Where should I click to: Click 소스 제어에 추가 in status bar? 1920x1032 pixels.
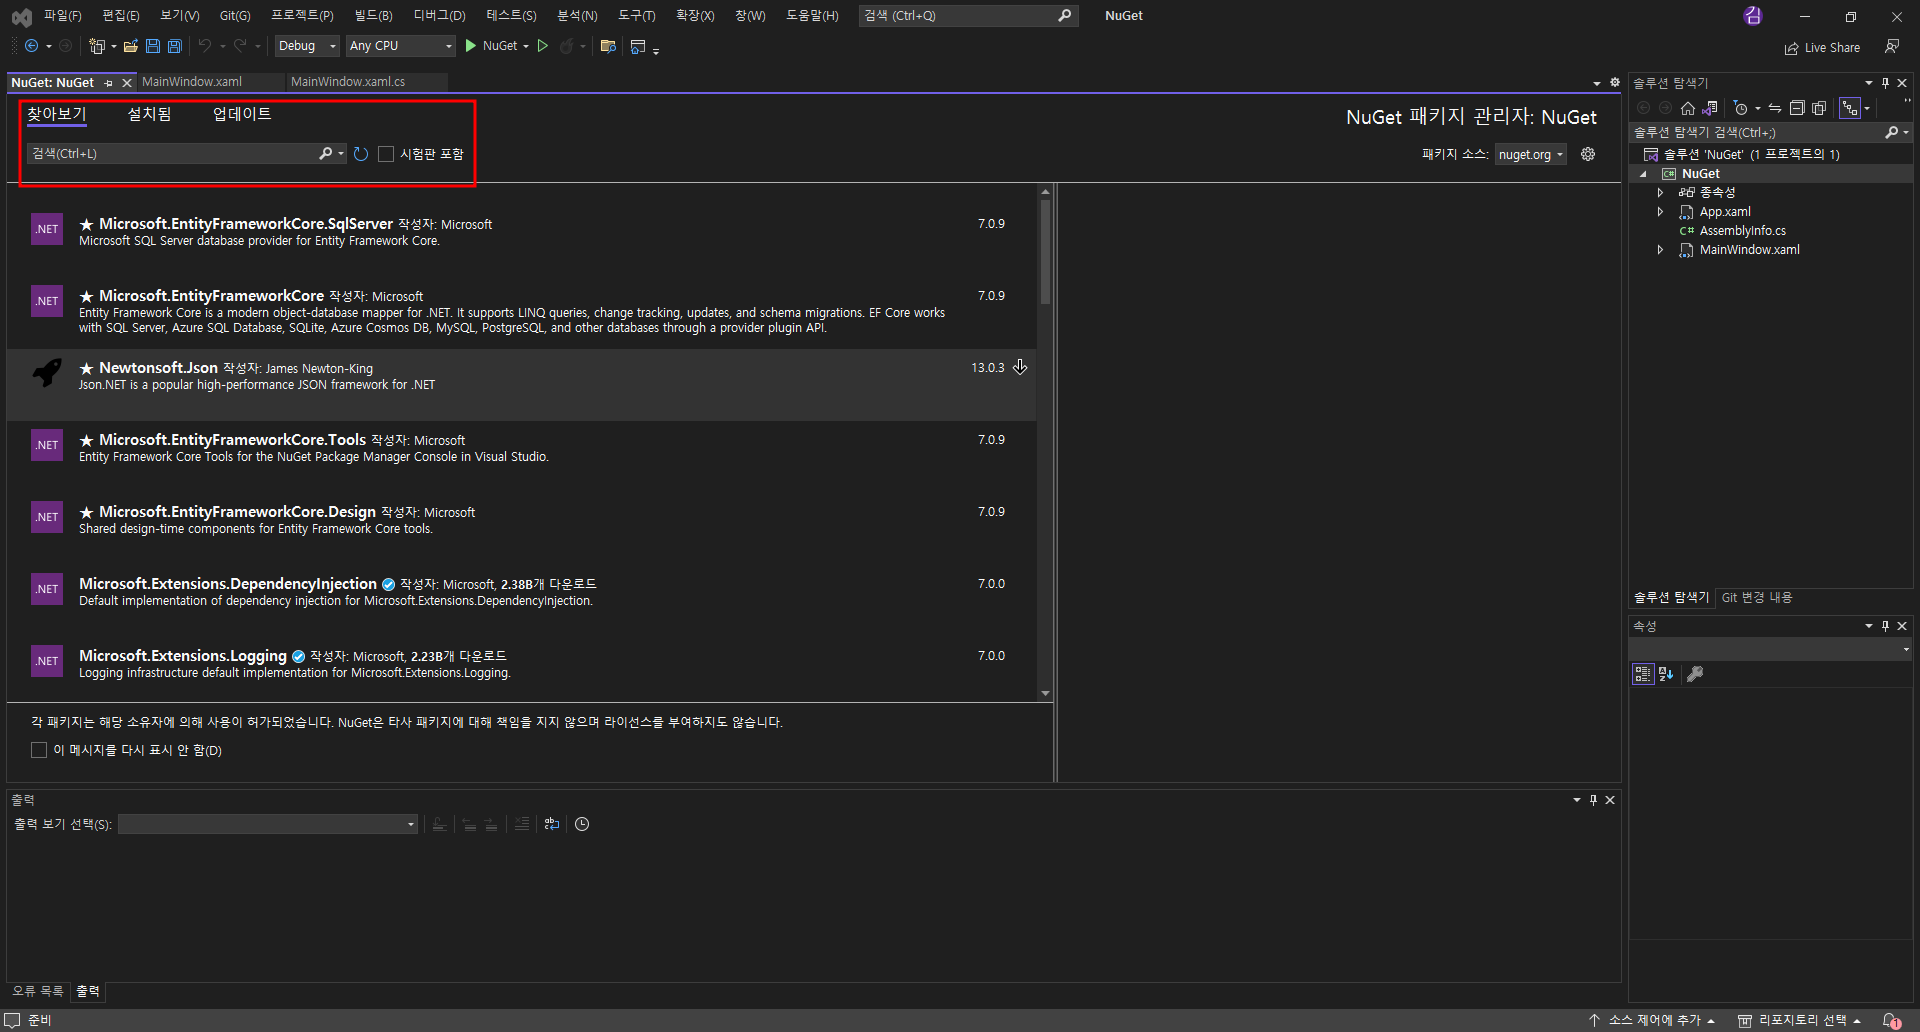click(x=1652, y=1020)
